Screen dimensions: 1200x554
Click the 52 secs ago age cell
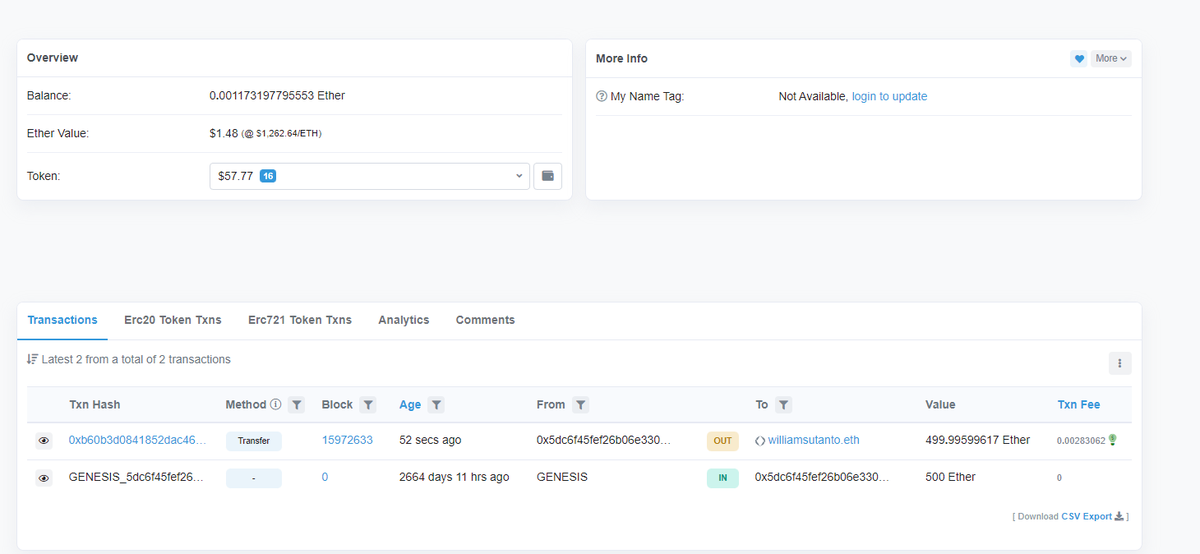[430, 440]
